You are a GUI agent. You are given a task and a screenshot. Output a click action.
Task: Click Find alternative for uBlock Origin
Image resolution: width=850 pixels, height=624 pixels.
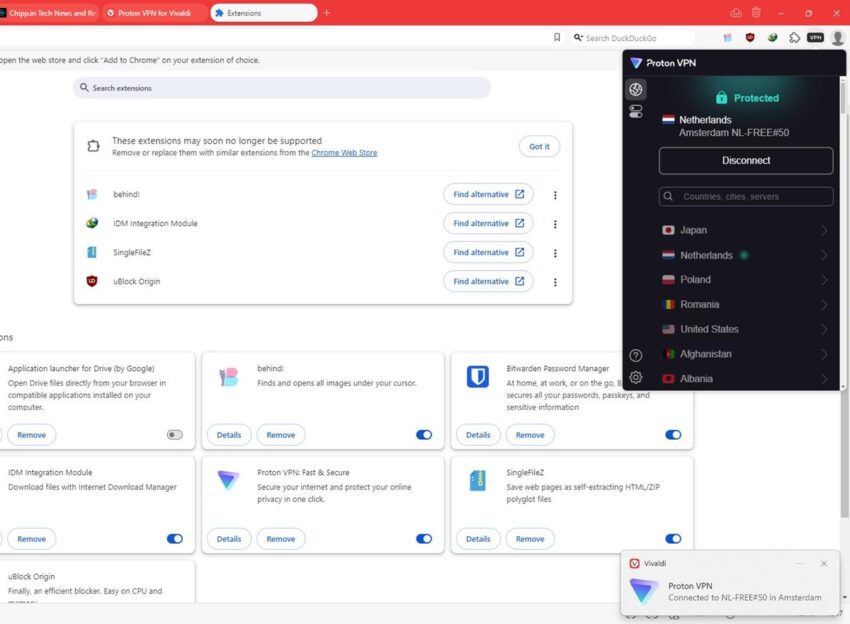[x=488, y=281]
